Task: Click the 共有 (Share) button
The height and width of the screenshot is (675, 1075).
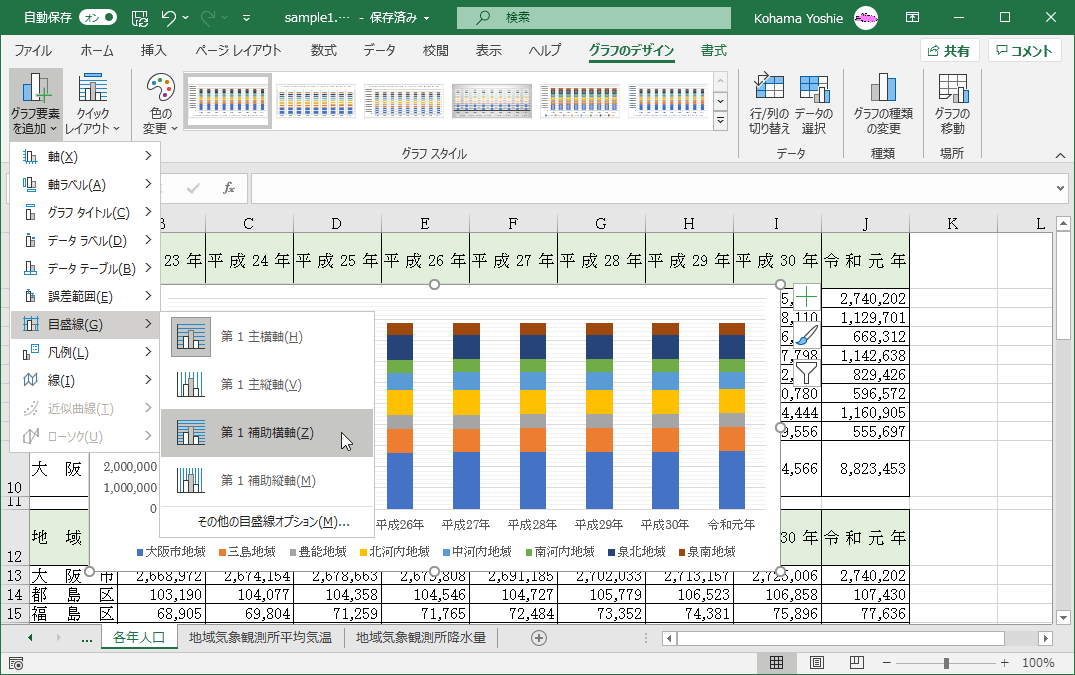Action: tap(949, 51)
